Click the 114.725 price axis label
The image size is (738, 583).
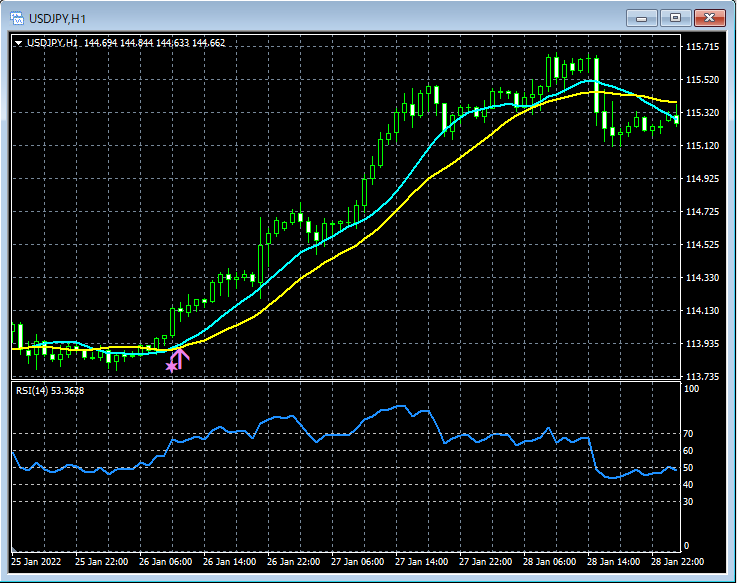tap(702, 211)
